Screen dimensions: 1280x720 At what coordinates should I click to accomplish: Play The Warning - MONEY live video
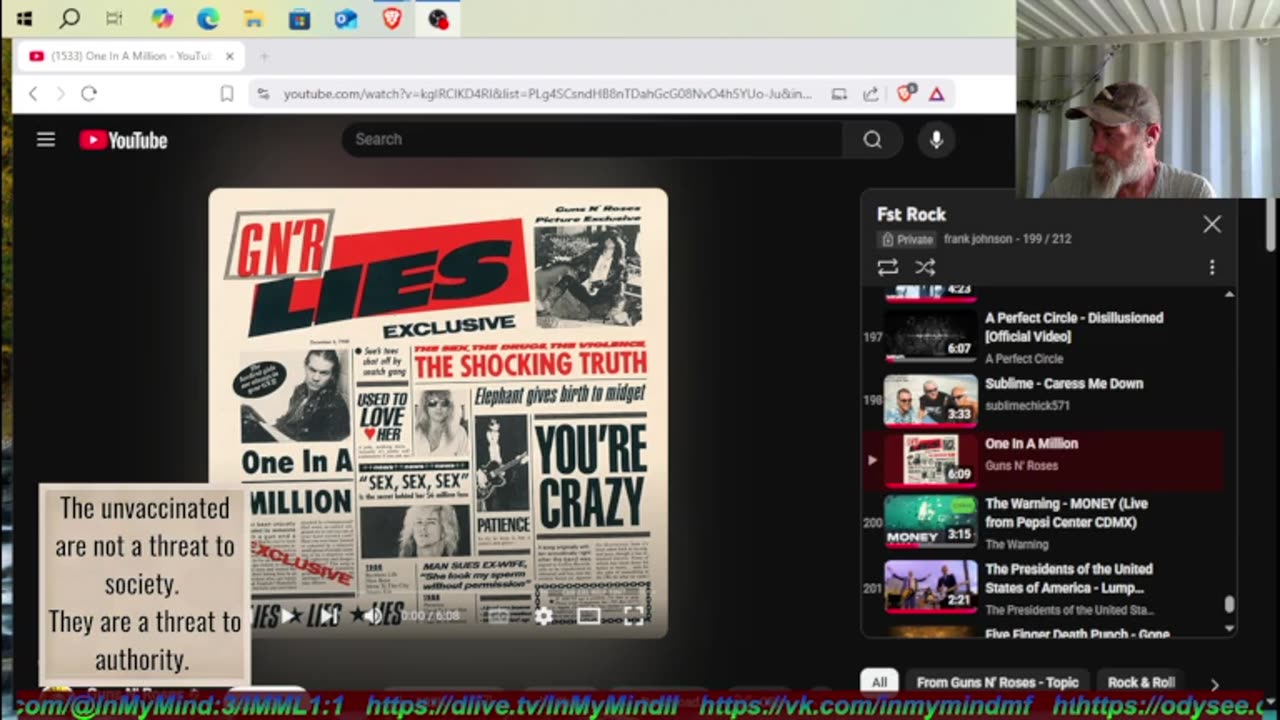pyautogui.click(x=1044, y=522)
